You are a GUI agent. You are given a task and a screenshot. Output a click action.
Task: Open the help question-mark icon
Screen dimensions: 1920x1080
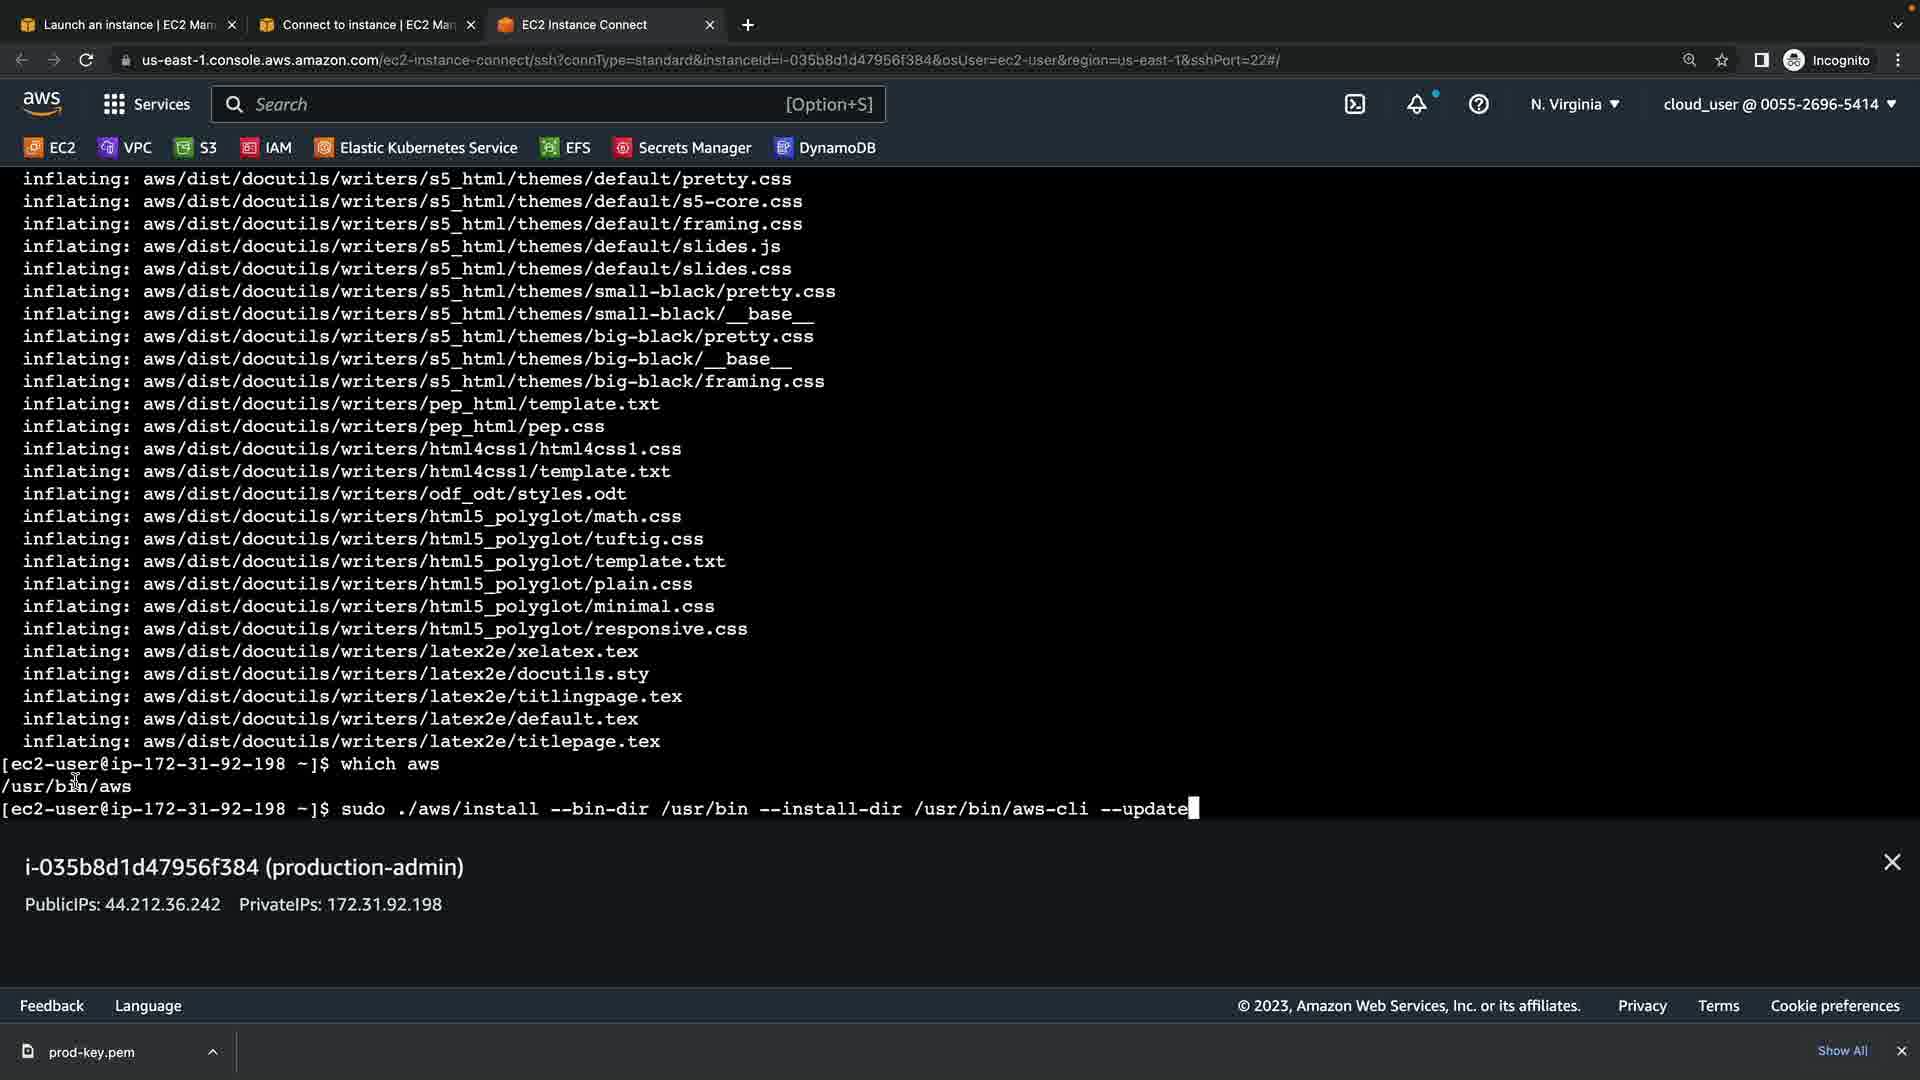pyautogui.click(x=1478, y=104)
